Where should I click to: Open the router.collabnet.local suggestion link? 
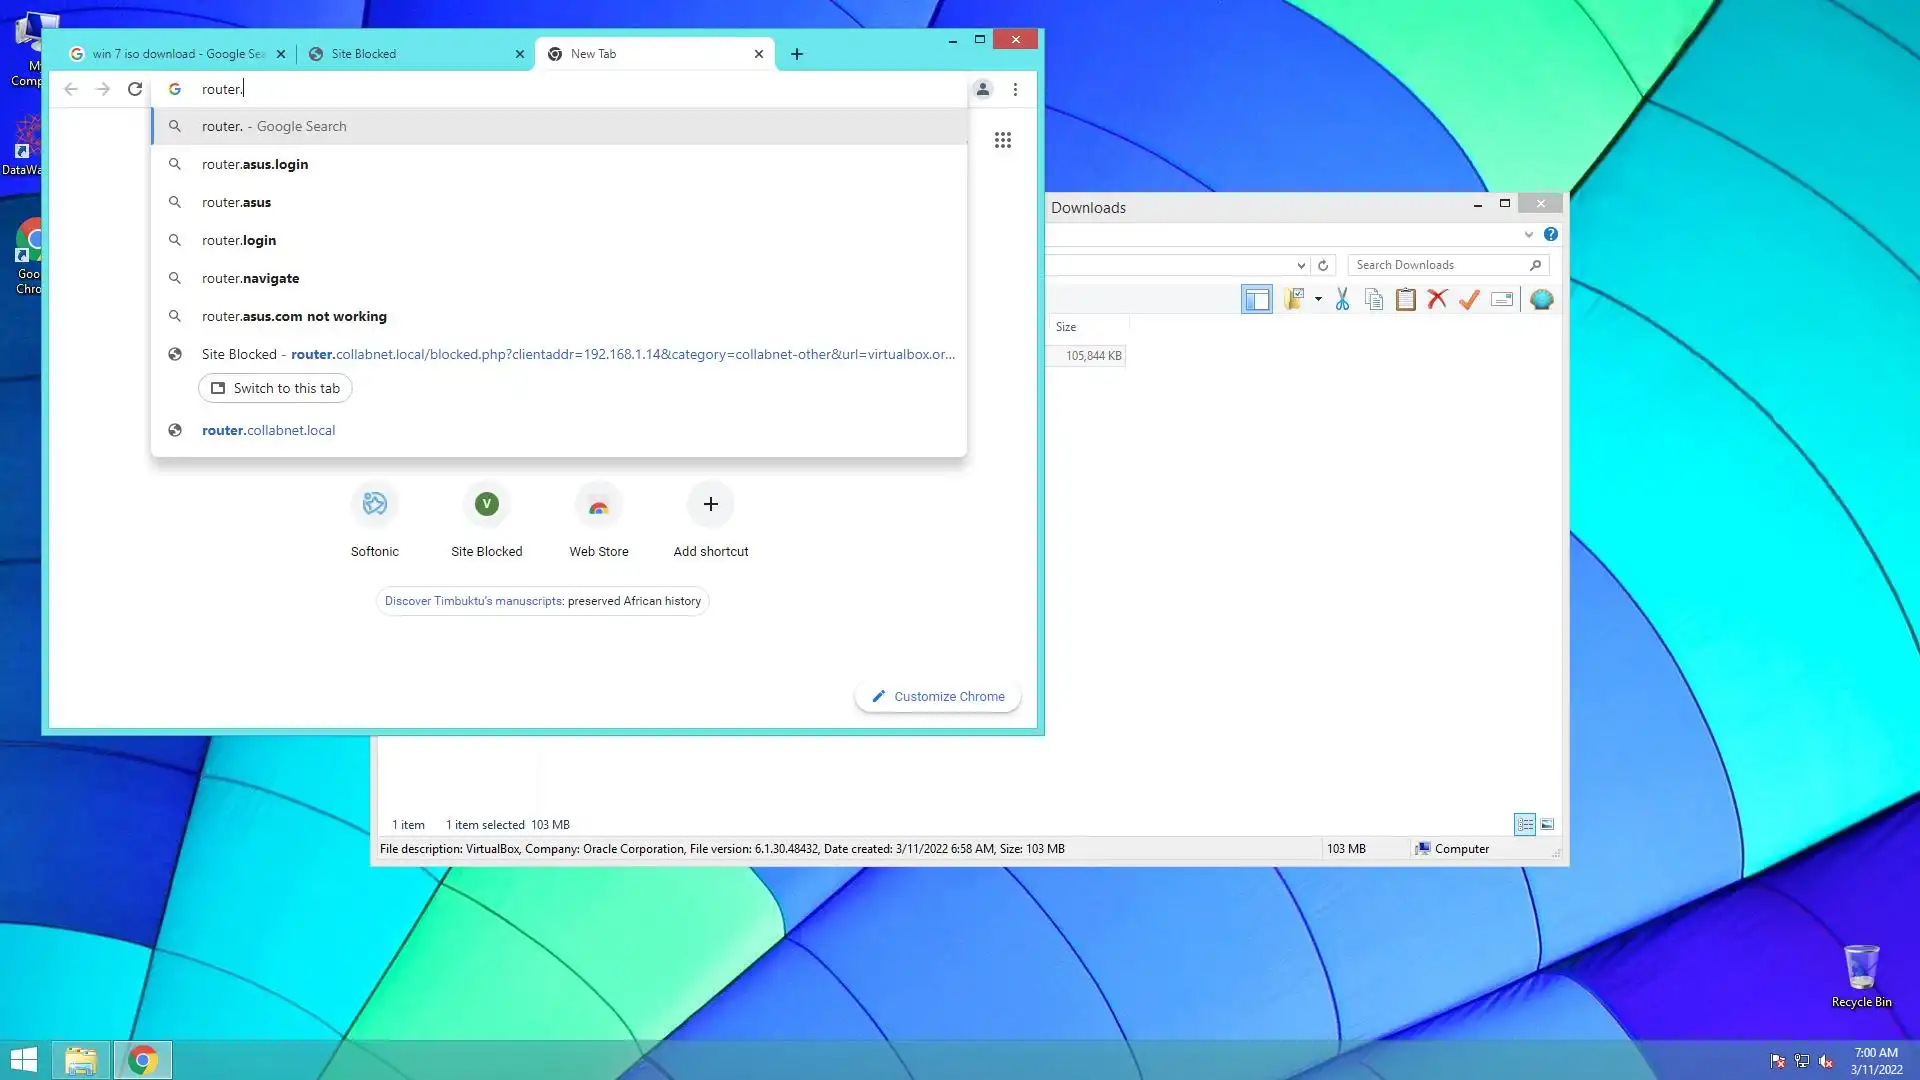[268, 430]
